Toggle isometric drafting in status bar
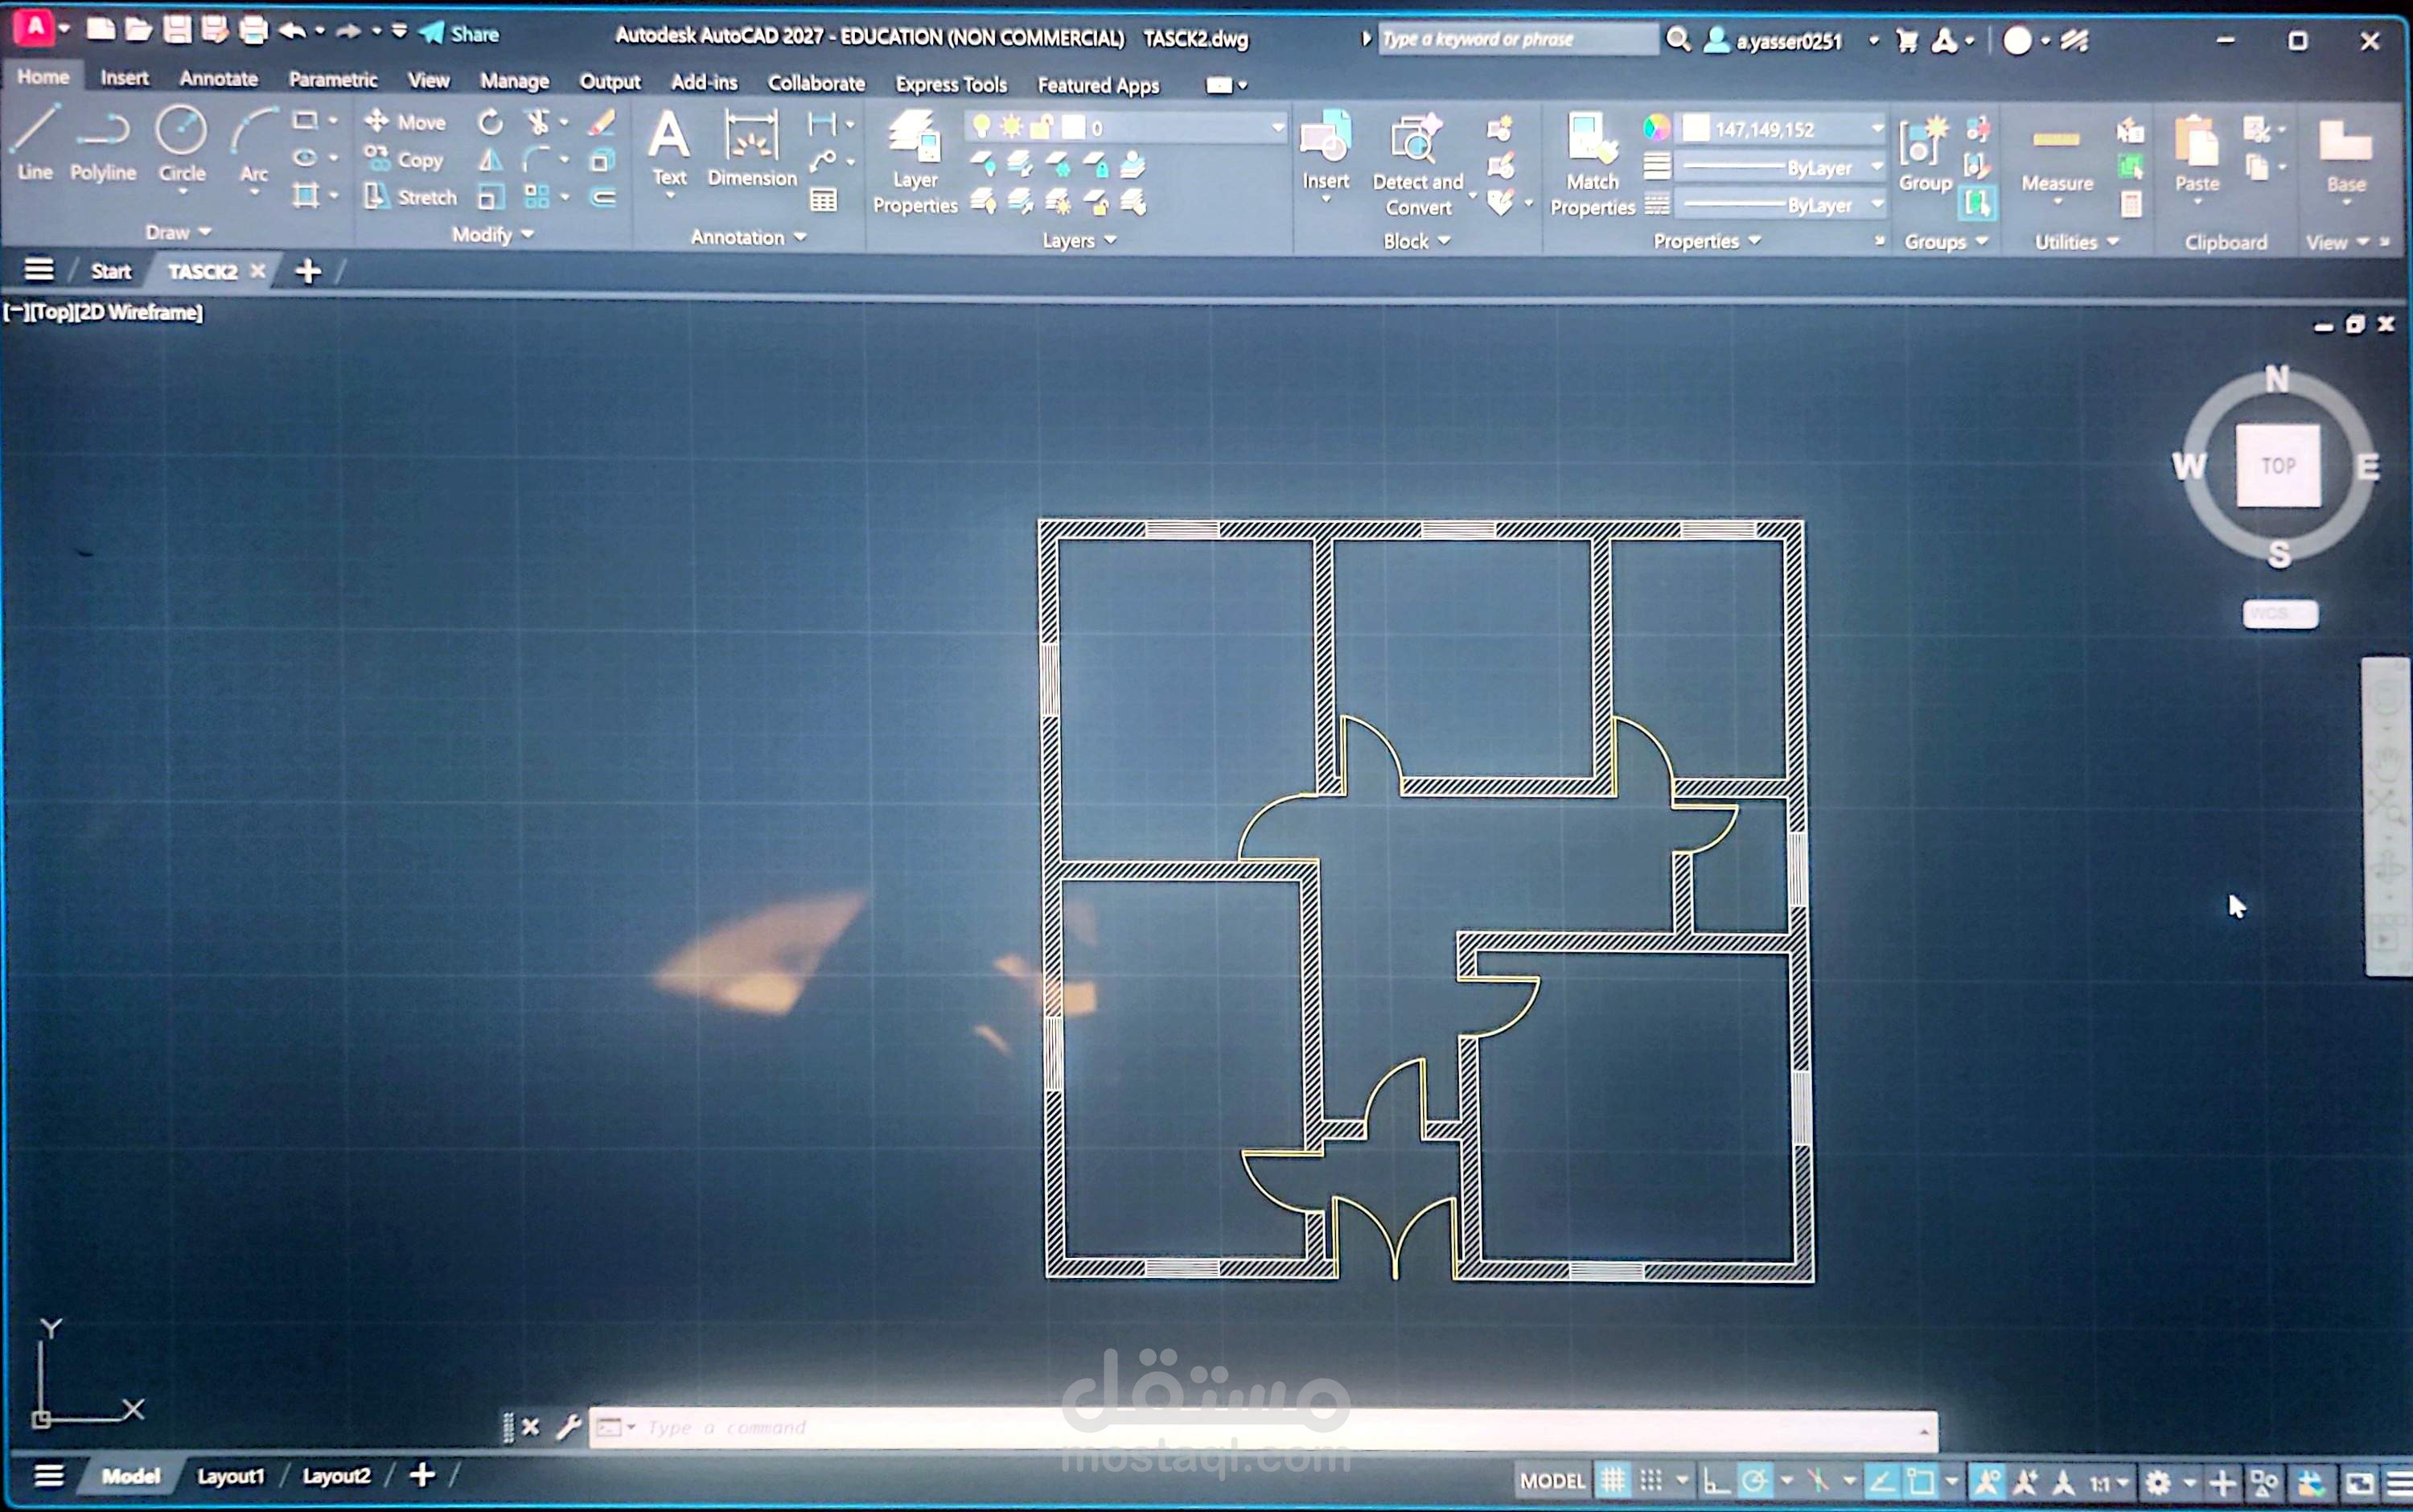Viewport: 2413px width, 1512px height. coord(1817,1480)
